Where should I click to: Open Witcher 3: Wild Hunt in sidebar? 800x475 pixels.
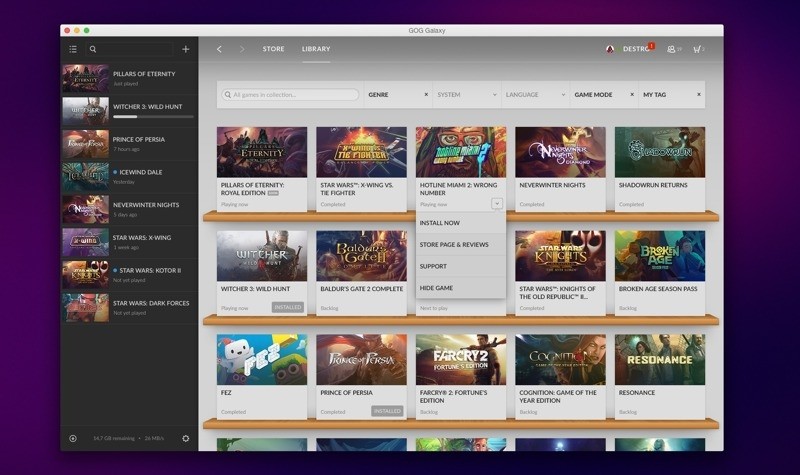129,111
